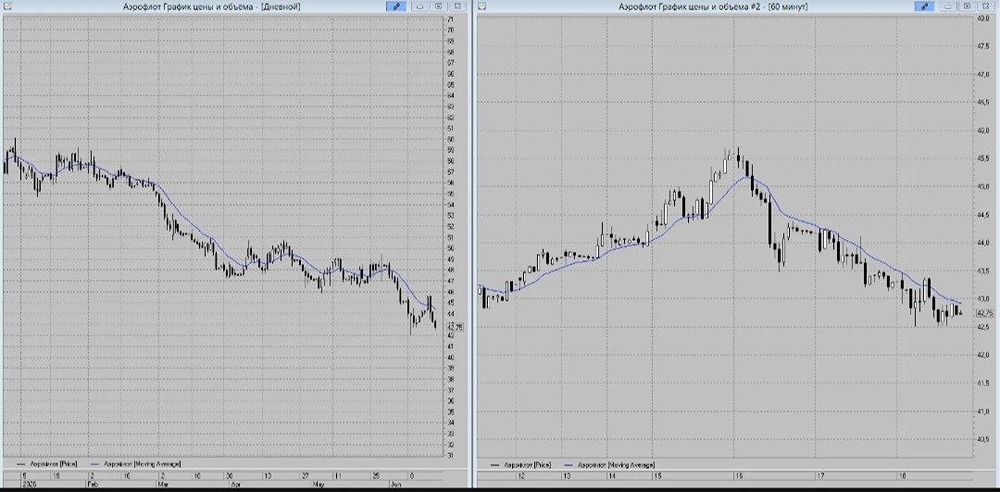
Task: Click the day 14 label on the 60-minute time axis
Action: pyautogui.click(x=612, y=476)
